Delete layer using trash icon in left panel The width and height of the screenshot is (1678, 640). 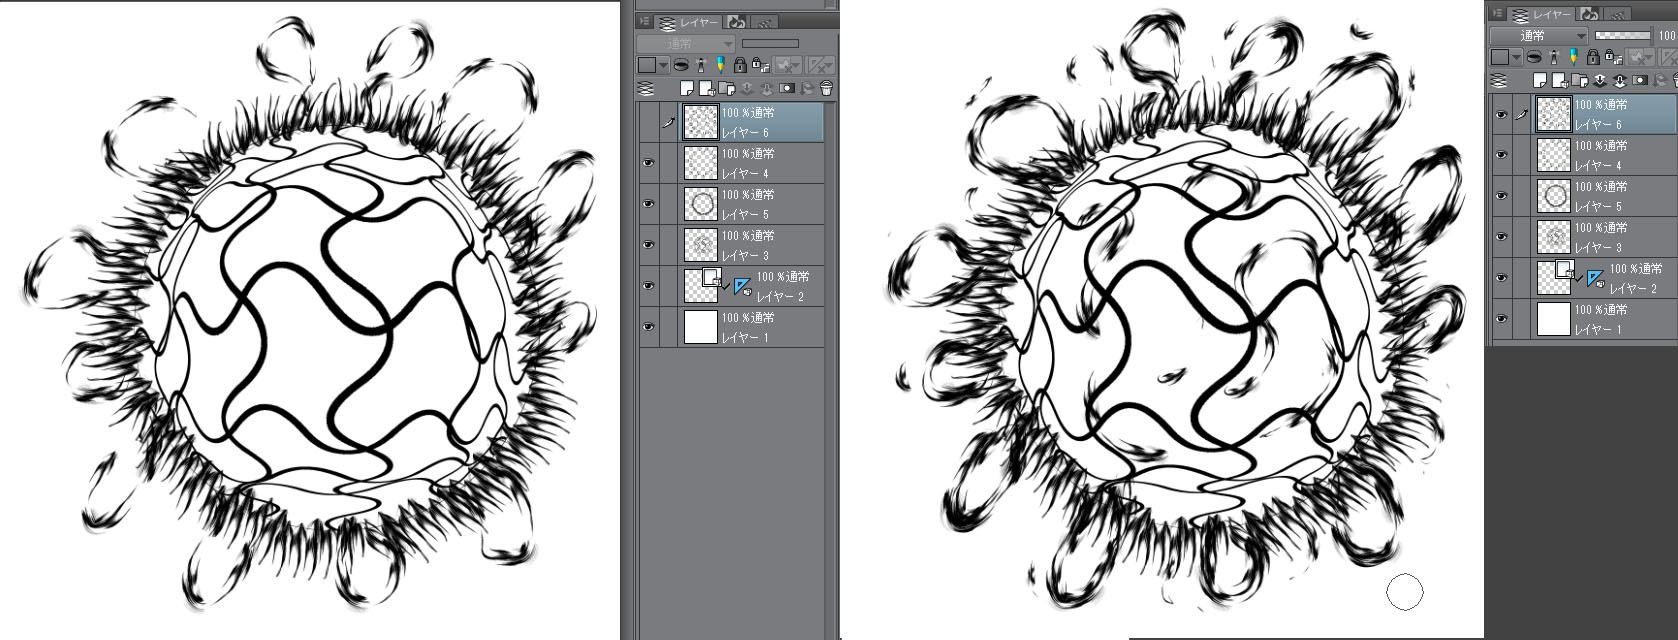click(826, 88)
